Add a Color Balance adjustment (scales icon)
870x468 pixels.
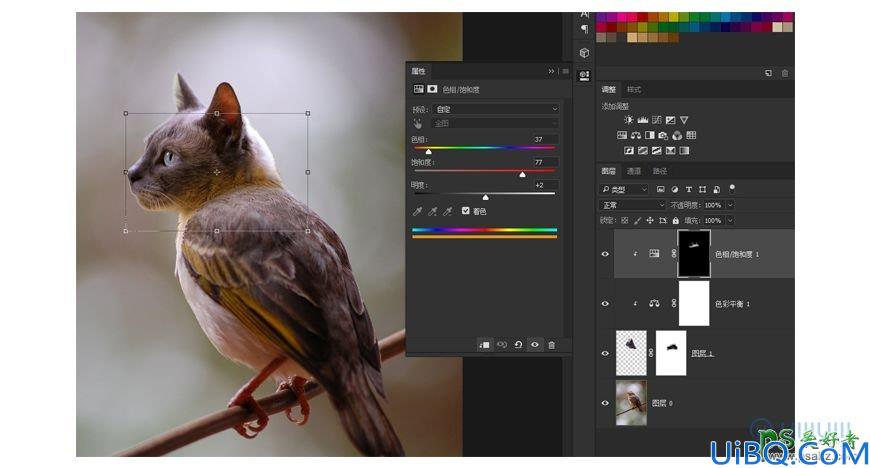pos(636,135)
